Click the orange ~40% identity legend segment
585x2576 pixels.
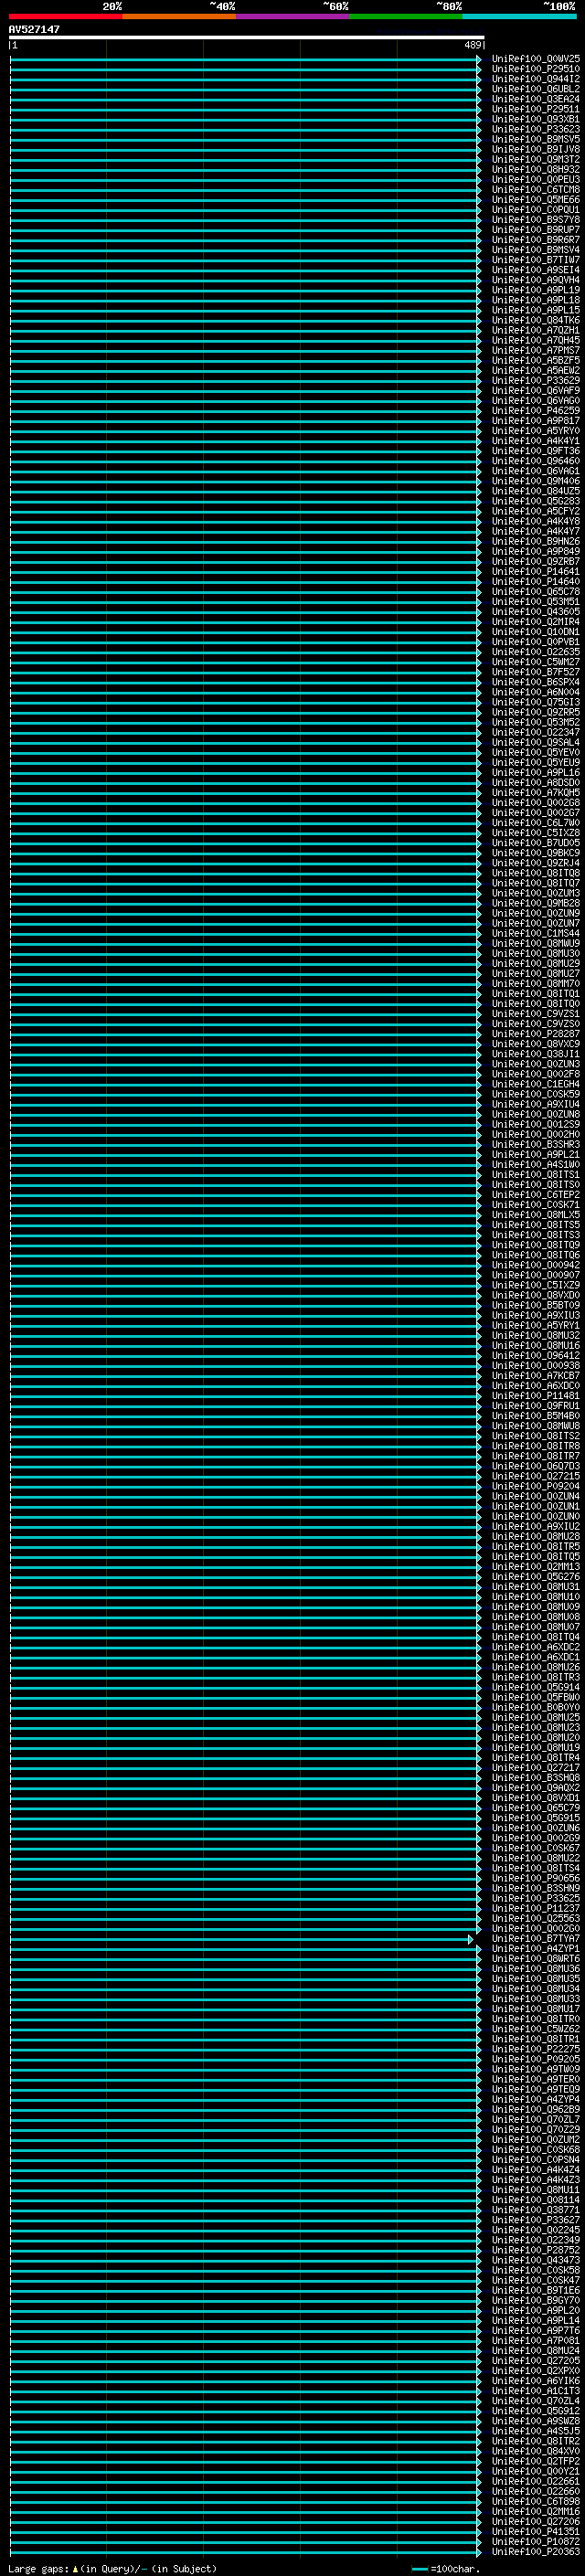(179, 16)
